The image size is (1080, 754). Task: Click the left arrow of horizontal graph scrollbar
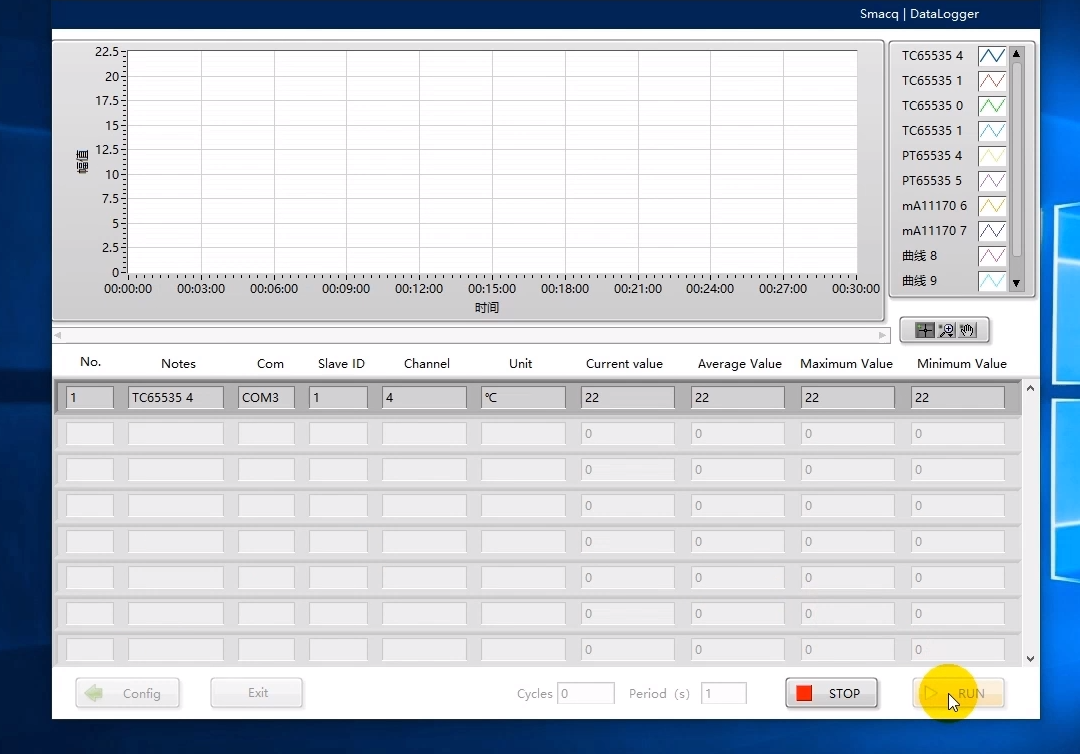pyautogui.click(x=58, y=335)
